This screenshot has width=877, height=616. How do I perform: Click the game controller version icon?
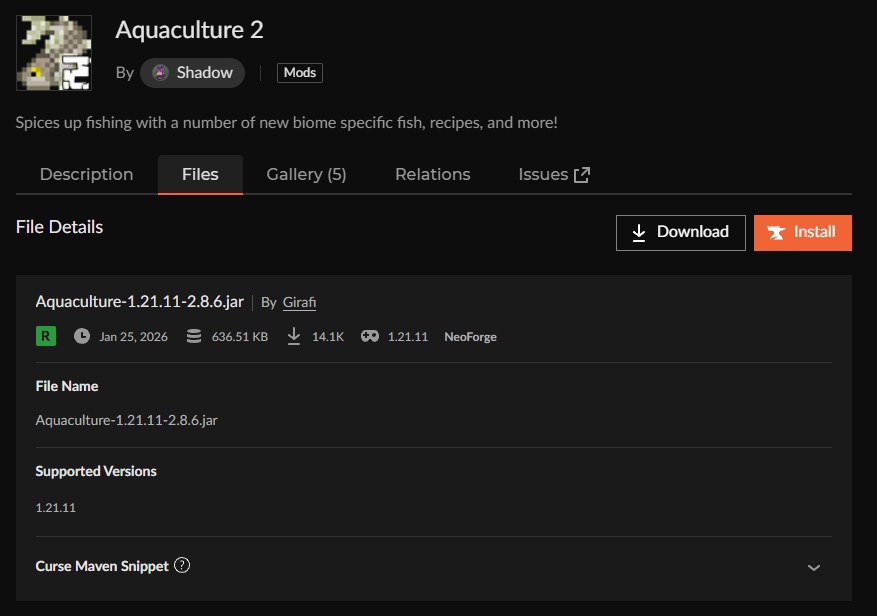click(370, 336)
